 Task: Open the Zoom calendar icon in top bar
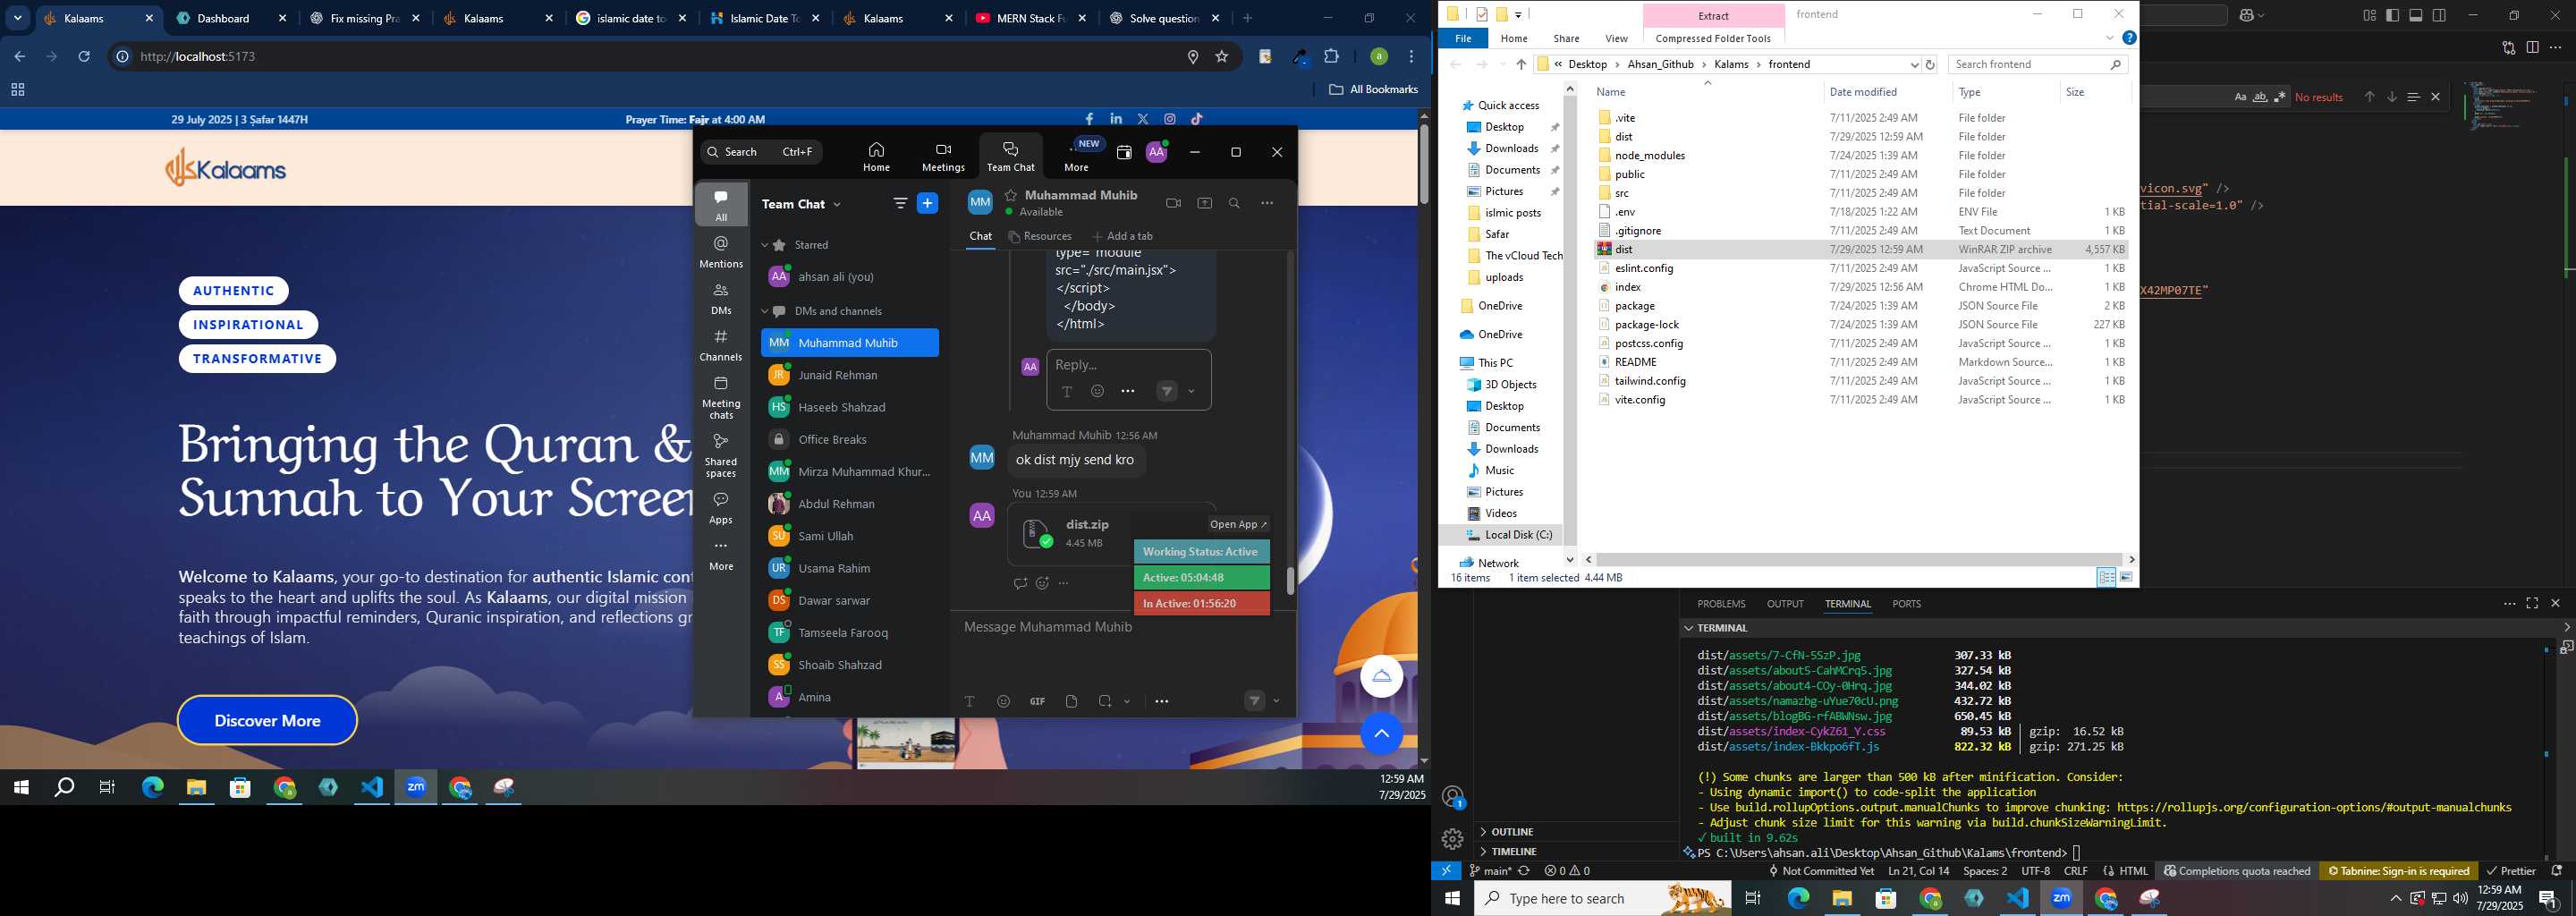(1124, 152)
